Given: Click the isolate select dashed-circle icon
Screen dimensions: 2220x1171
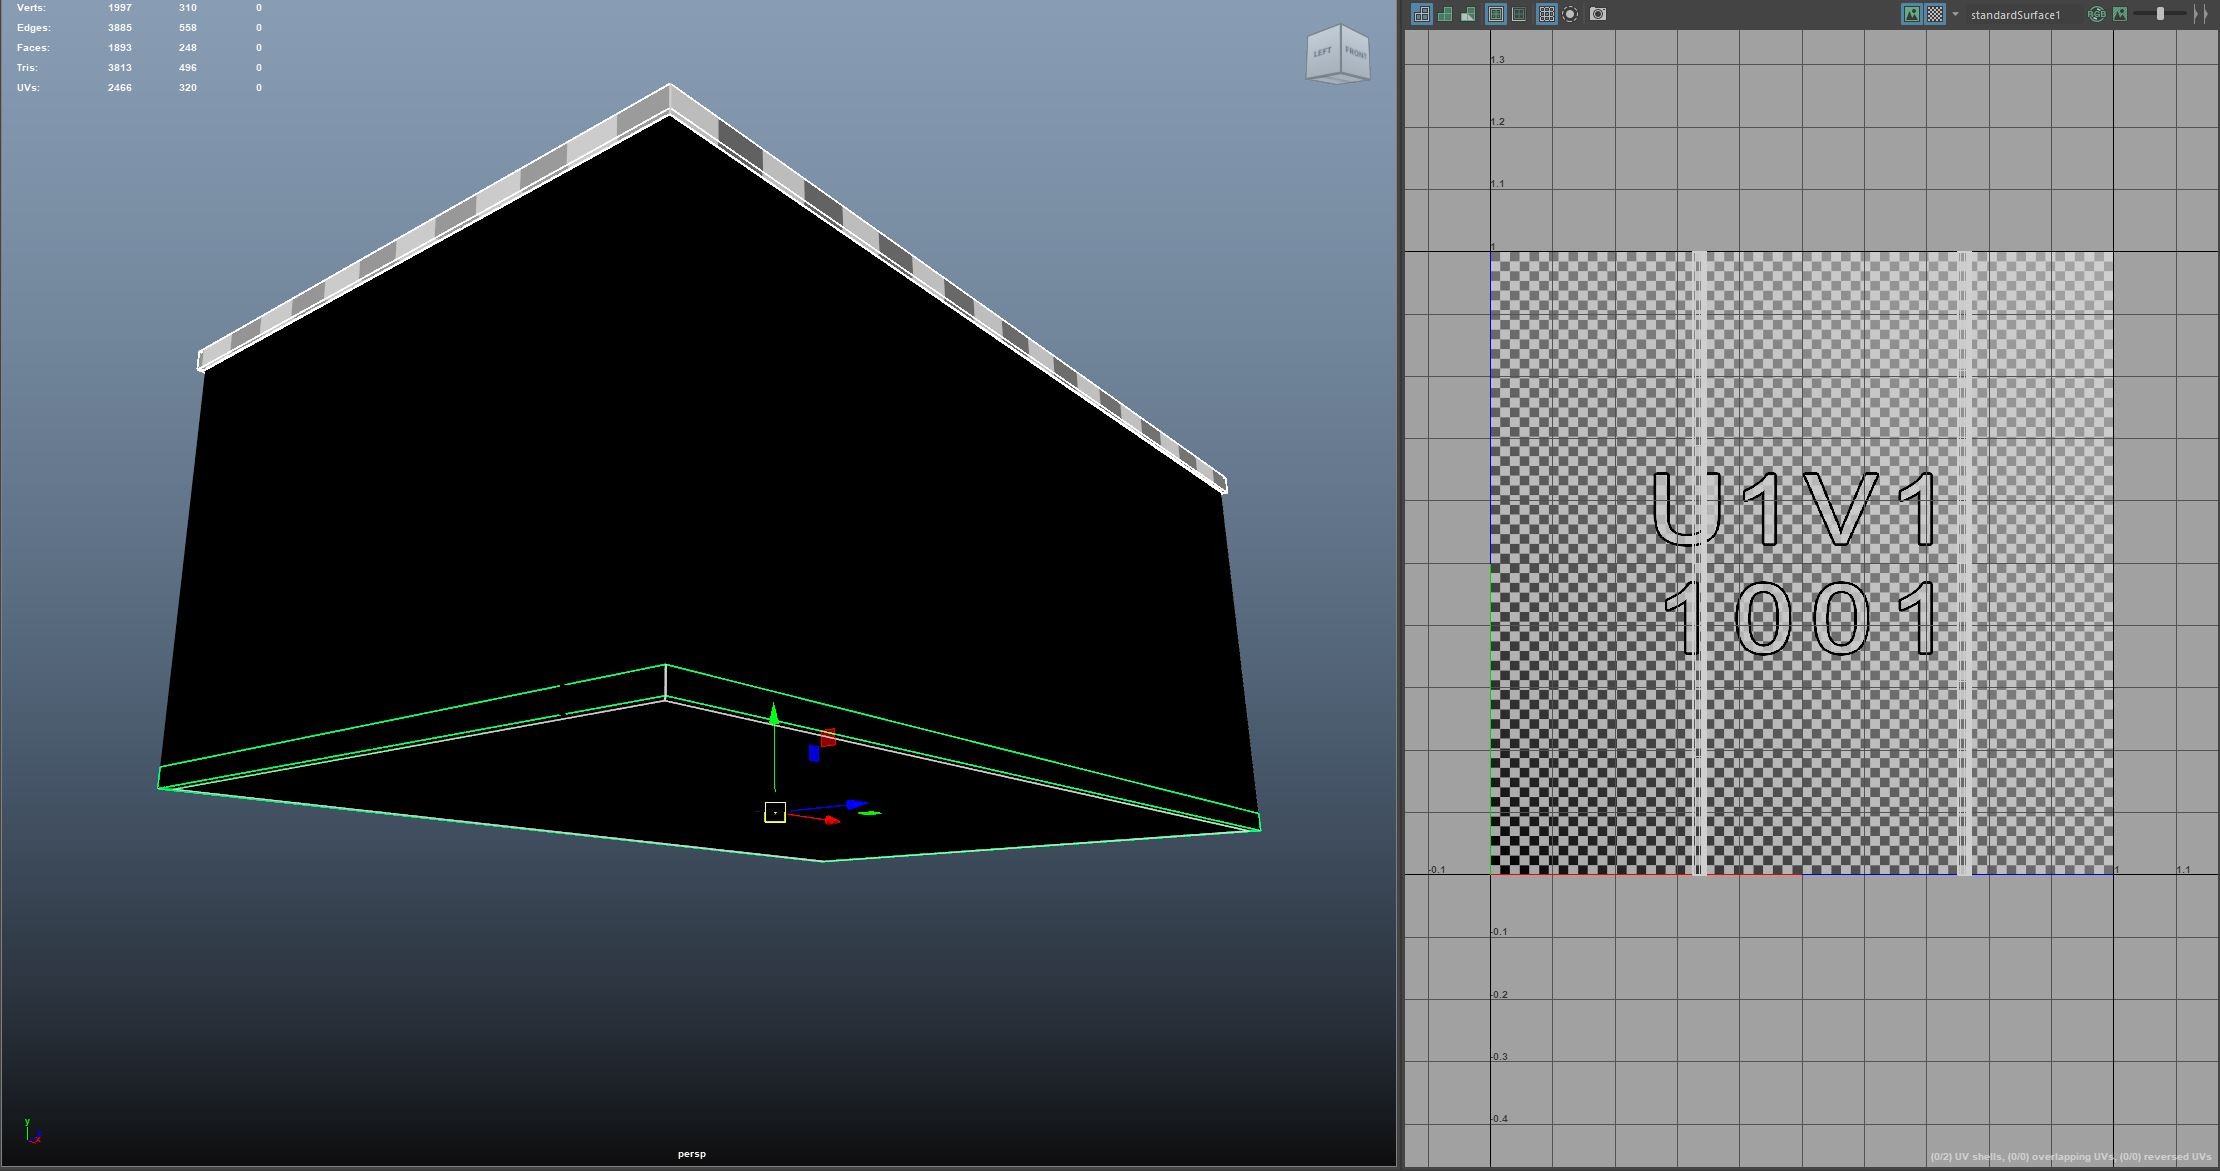Looking at the screenshot, I should click(x=1570, y=14).
